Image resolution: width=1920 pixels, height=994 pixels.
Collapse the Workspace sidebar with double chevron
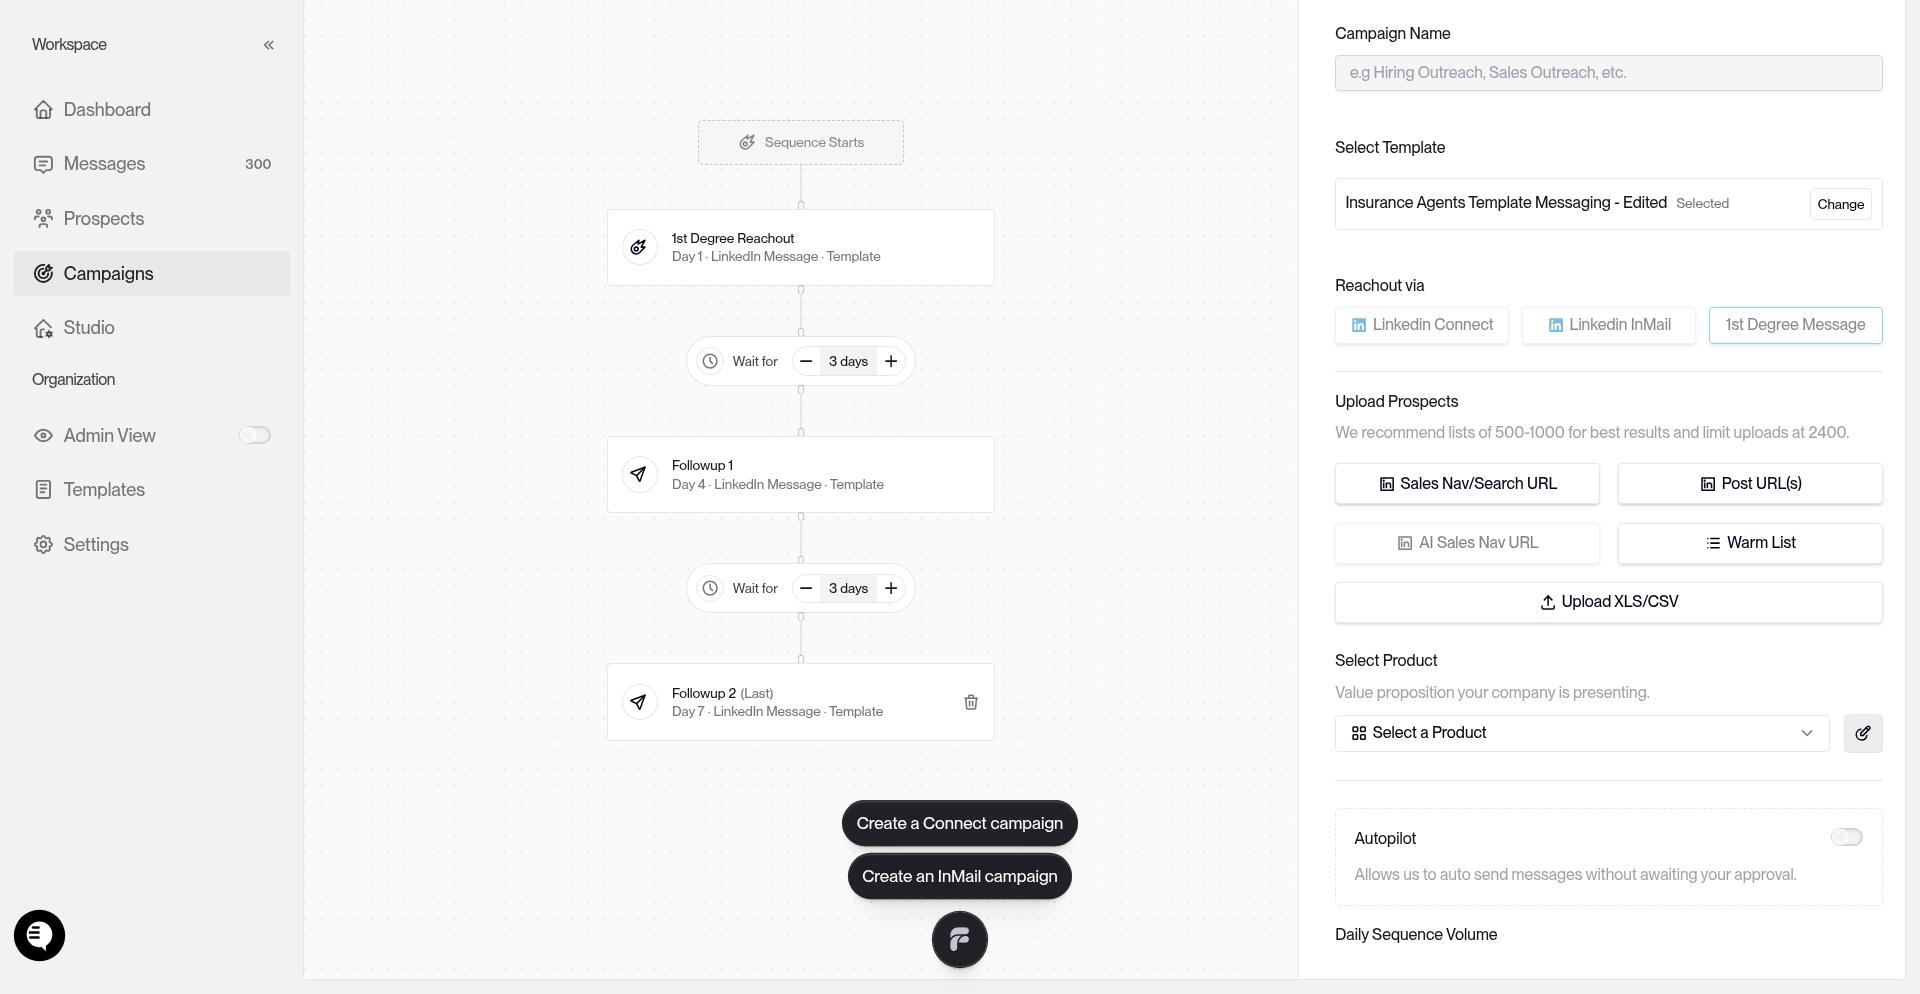[x=268, y=45]
